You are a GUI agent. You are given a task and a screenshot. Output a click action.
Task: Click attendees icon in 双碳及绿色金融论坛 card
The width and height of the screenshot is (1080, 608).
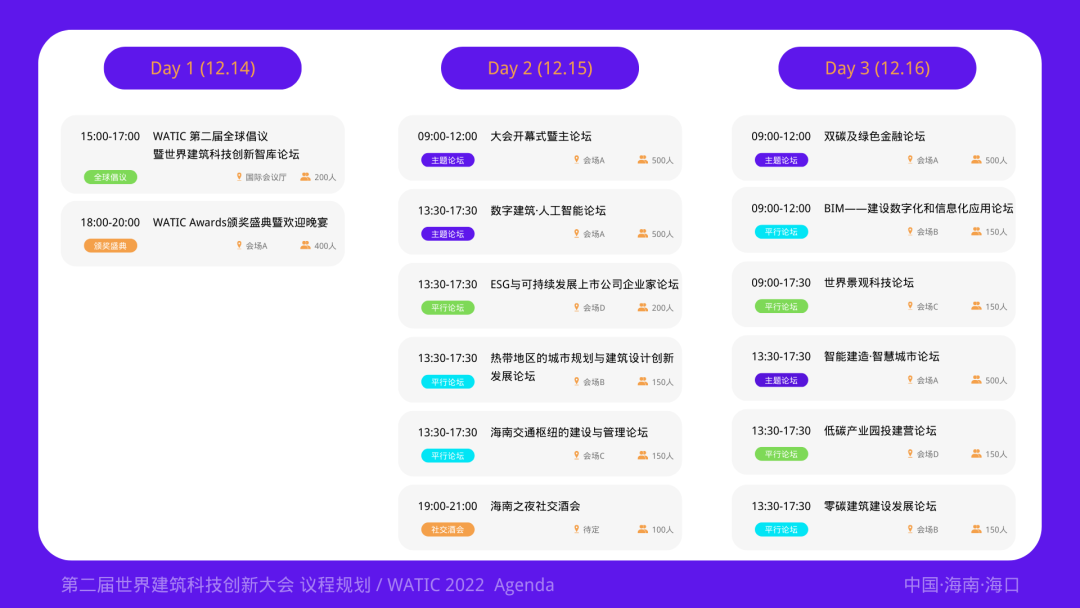[976, 160]
